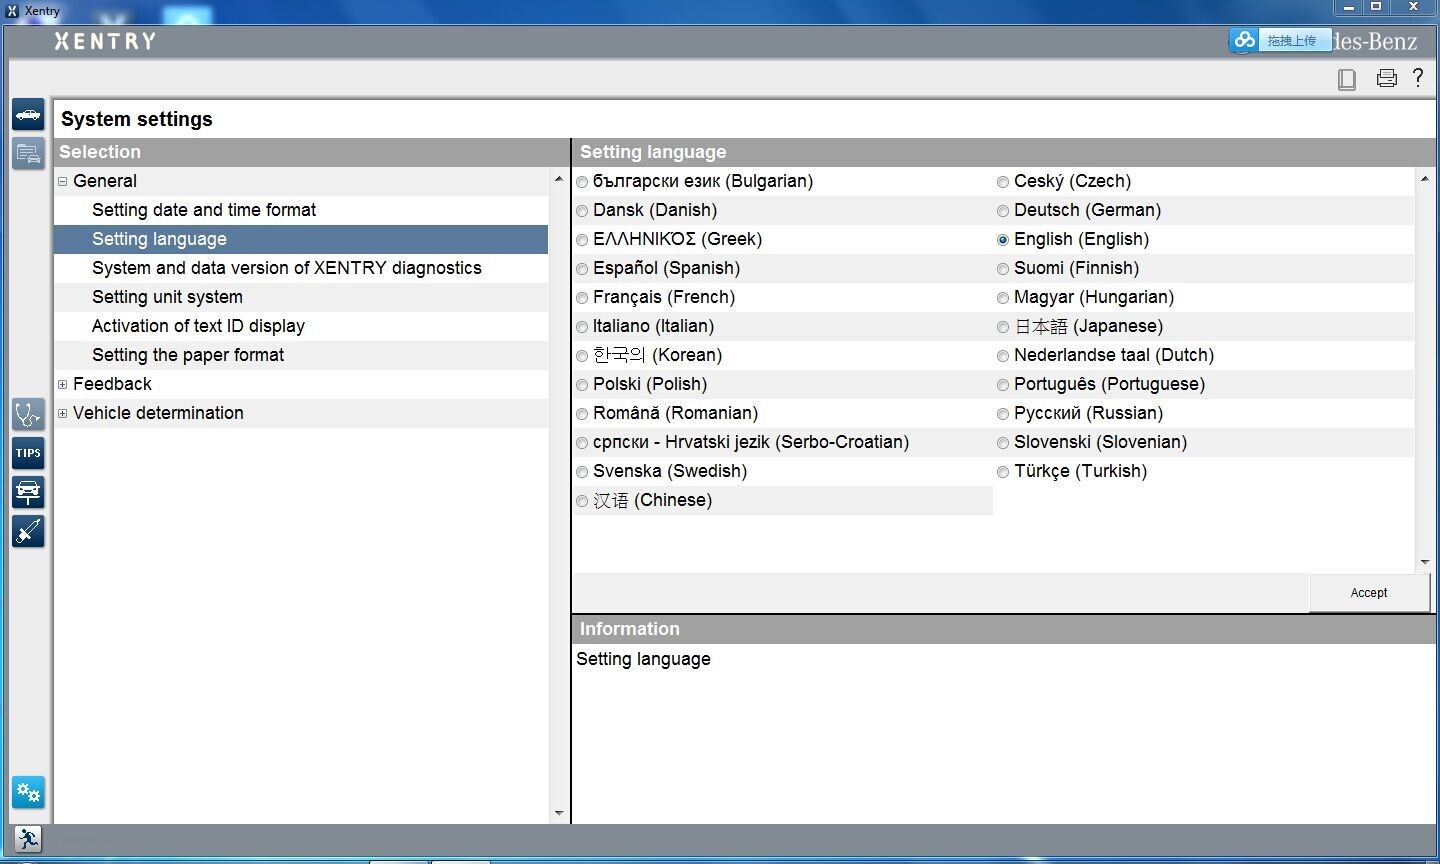Open help via question mark icon
The height and width of the screenshot is (864, 1440).
coord(1418,77)
